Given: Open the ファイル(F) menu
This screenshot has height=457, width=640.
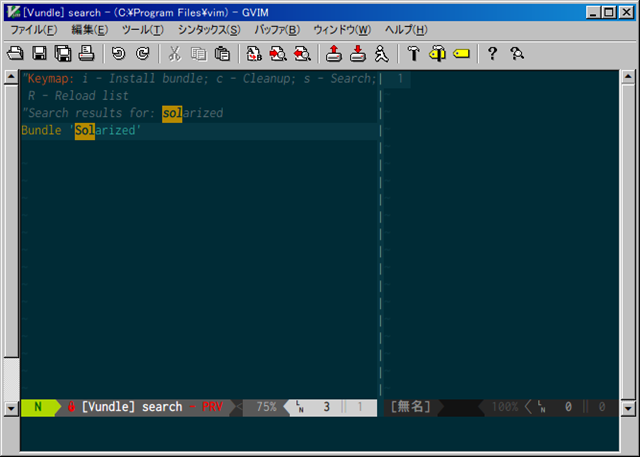Looking at the screenshot, I should click(33, 30).
